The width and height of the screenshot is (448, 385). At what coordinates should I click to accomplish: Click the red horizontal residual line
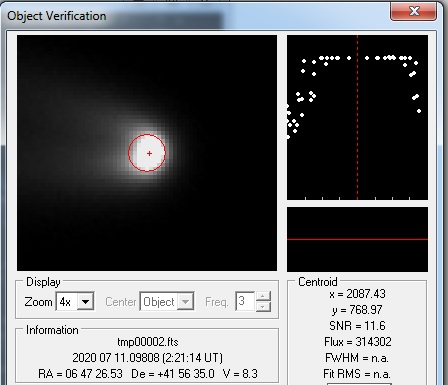click(357, 239)
